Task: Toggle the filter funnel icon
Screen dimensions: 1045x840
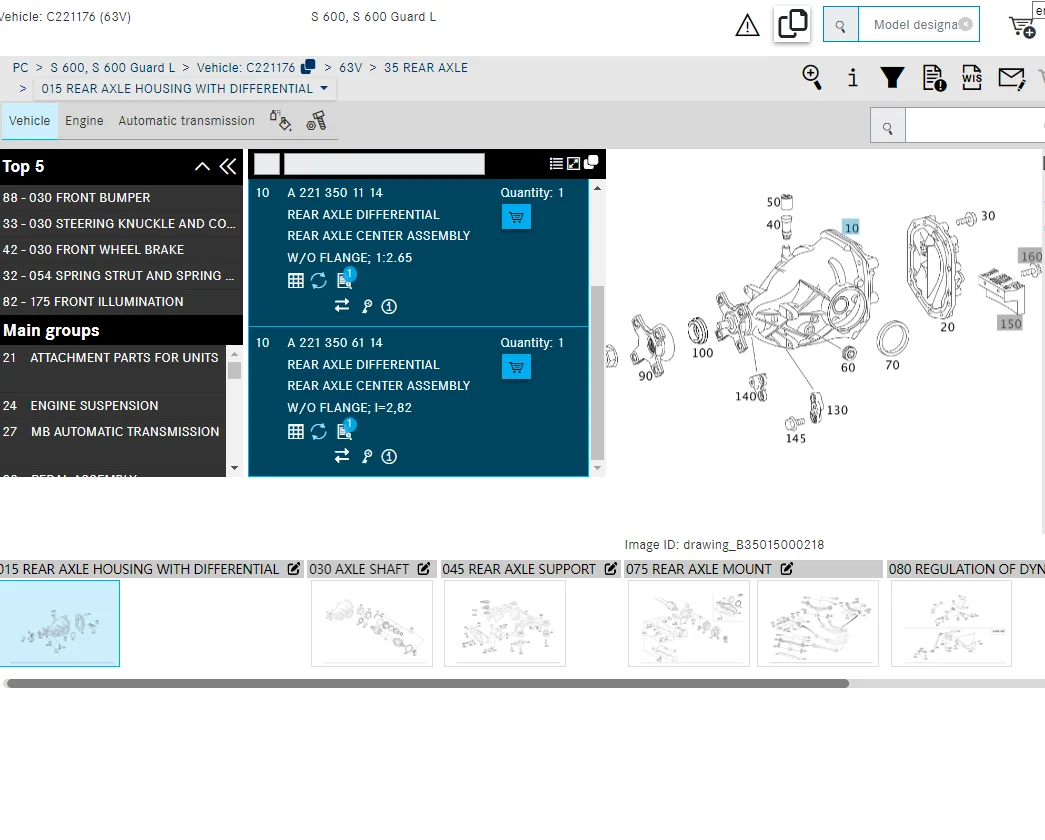Action: [x=892, y=77]
